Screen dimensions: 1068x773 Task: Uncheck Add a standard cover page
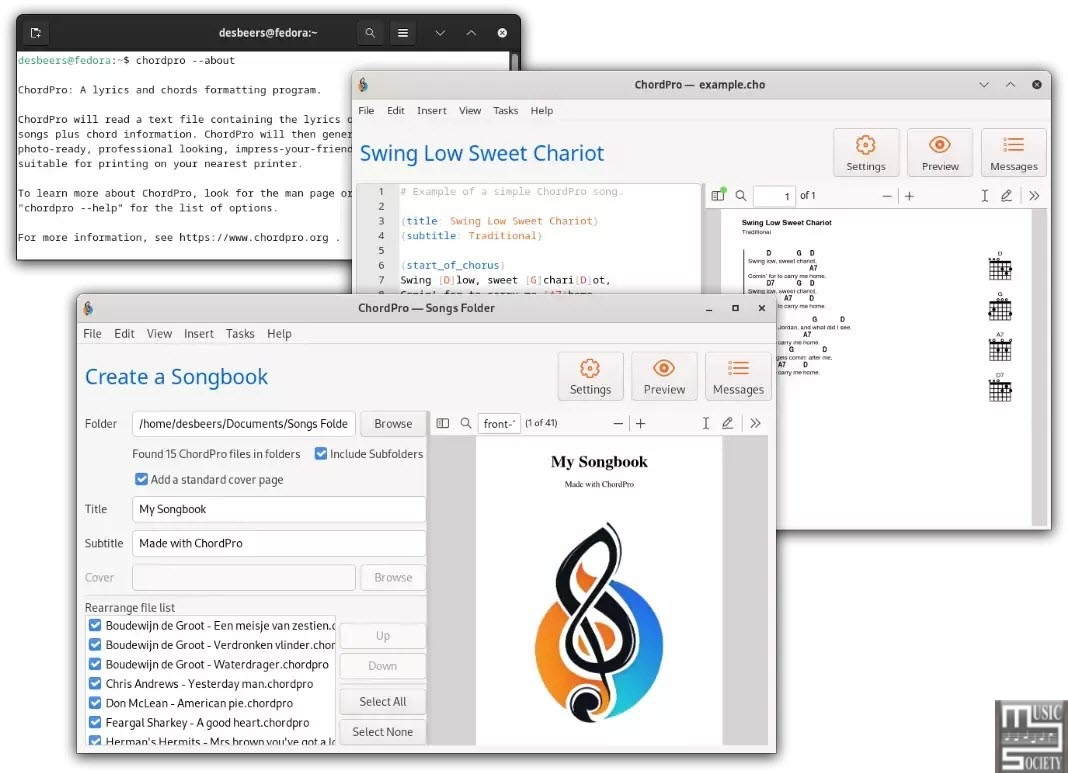click(x=141, y=479)
